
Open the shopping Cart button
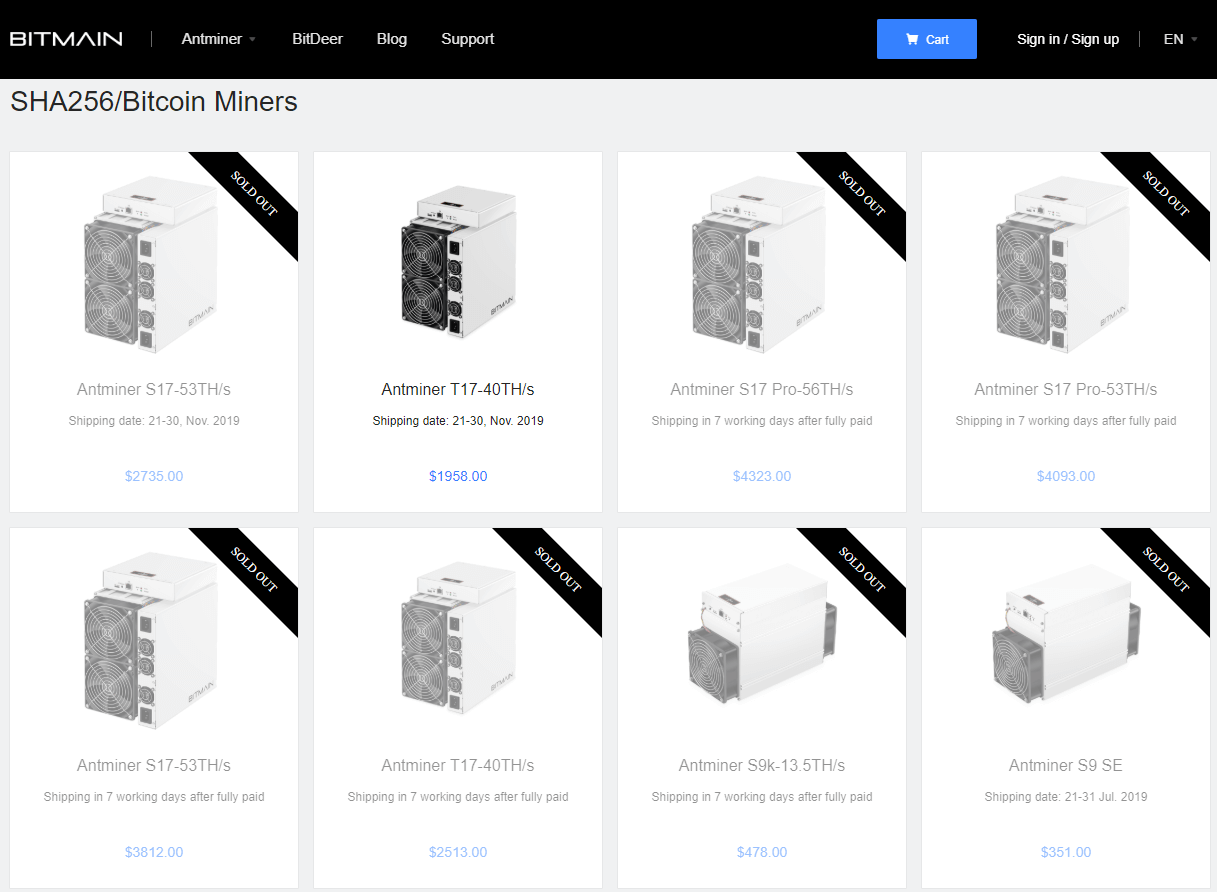coord(927,39)
